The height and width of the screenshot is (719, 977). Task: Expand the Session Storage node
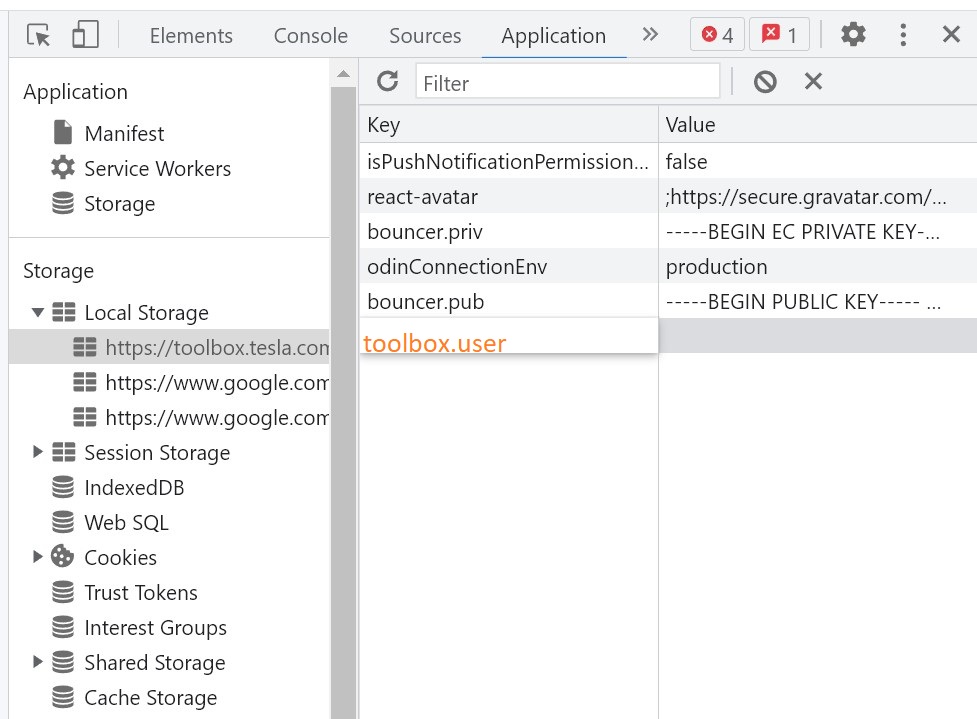[38, 452]
